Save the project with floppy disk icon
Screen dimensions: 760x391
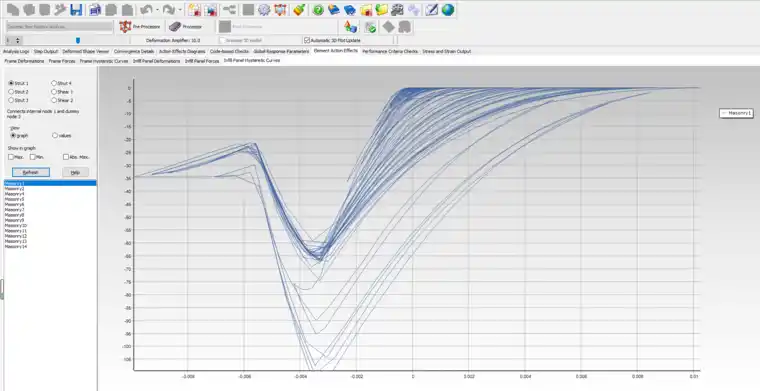pyautogui.click(x=76, y=9)
